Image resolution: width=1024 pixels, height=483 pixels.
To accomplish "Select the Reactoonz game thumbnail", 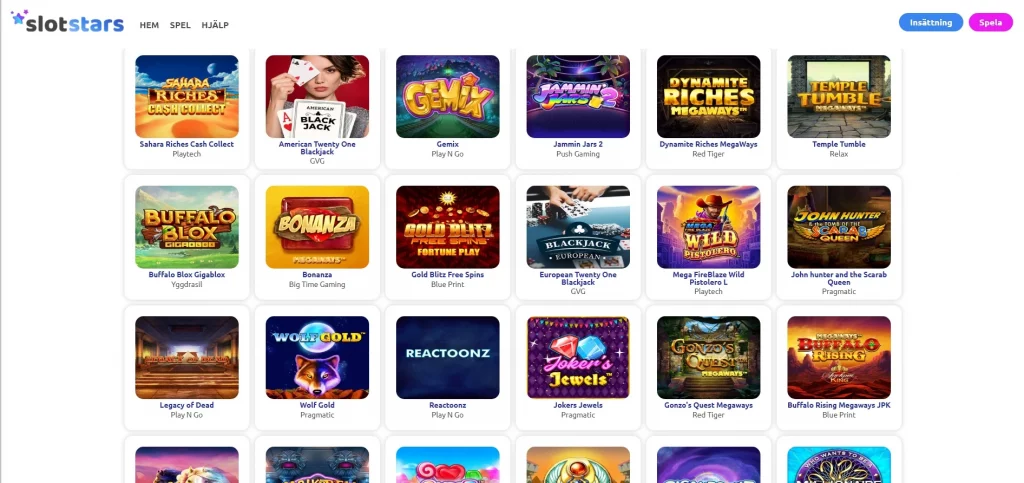I will click(447, 358).
